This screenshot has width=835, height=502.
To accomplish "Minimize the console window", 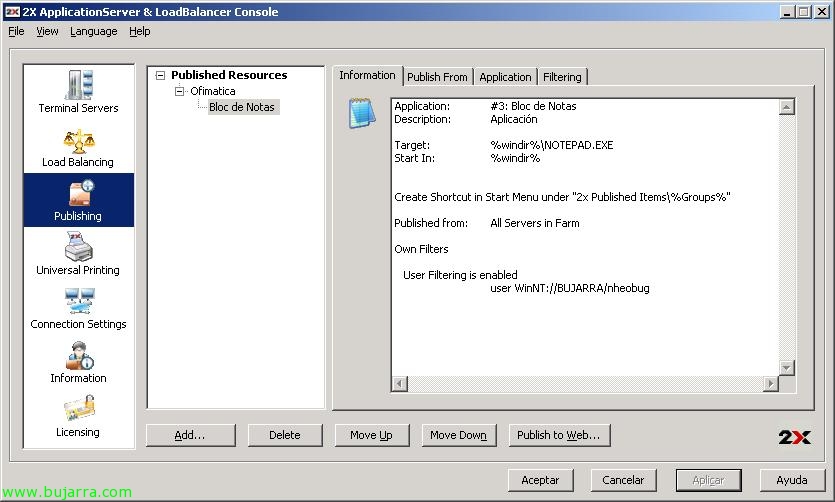I will 787,12.
